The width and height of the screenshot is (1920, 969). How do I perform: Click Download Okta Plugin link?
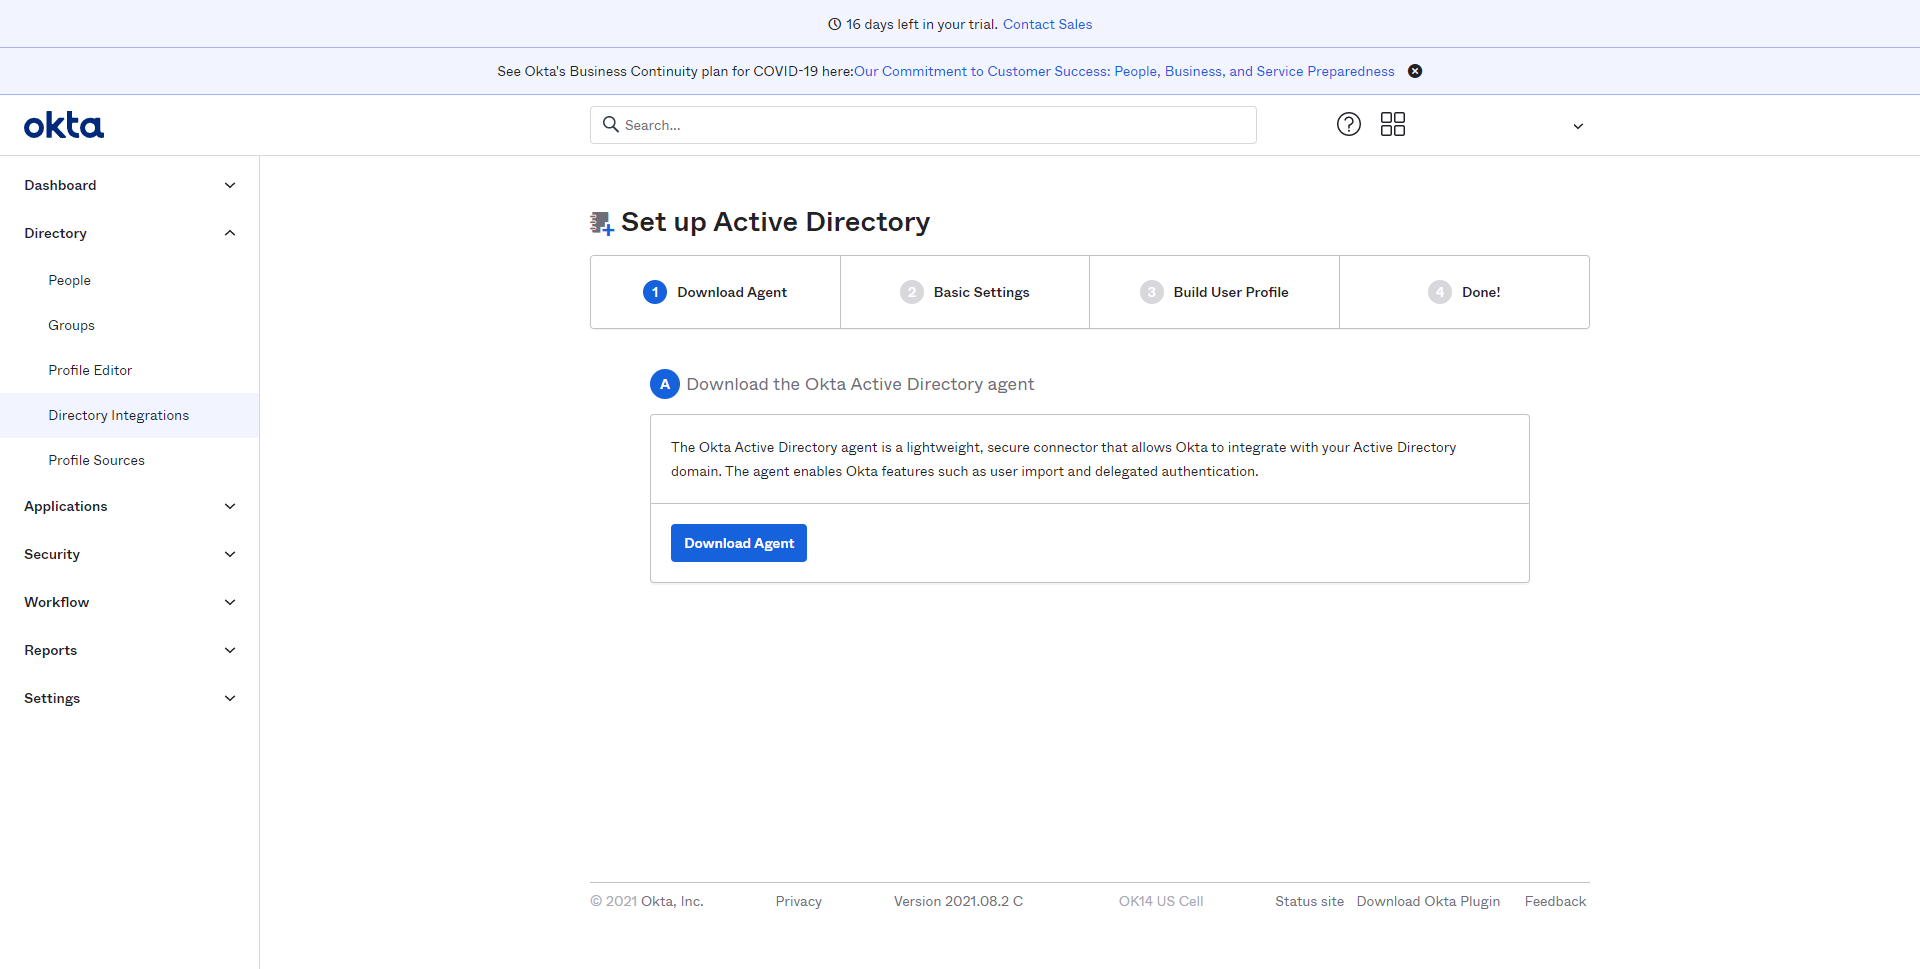pos(1428,901)
